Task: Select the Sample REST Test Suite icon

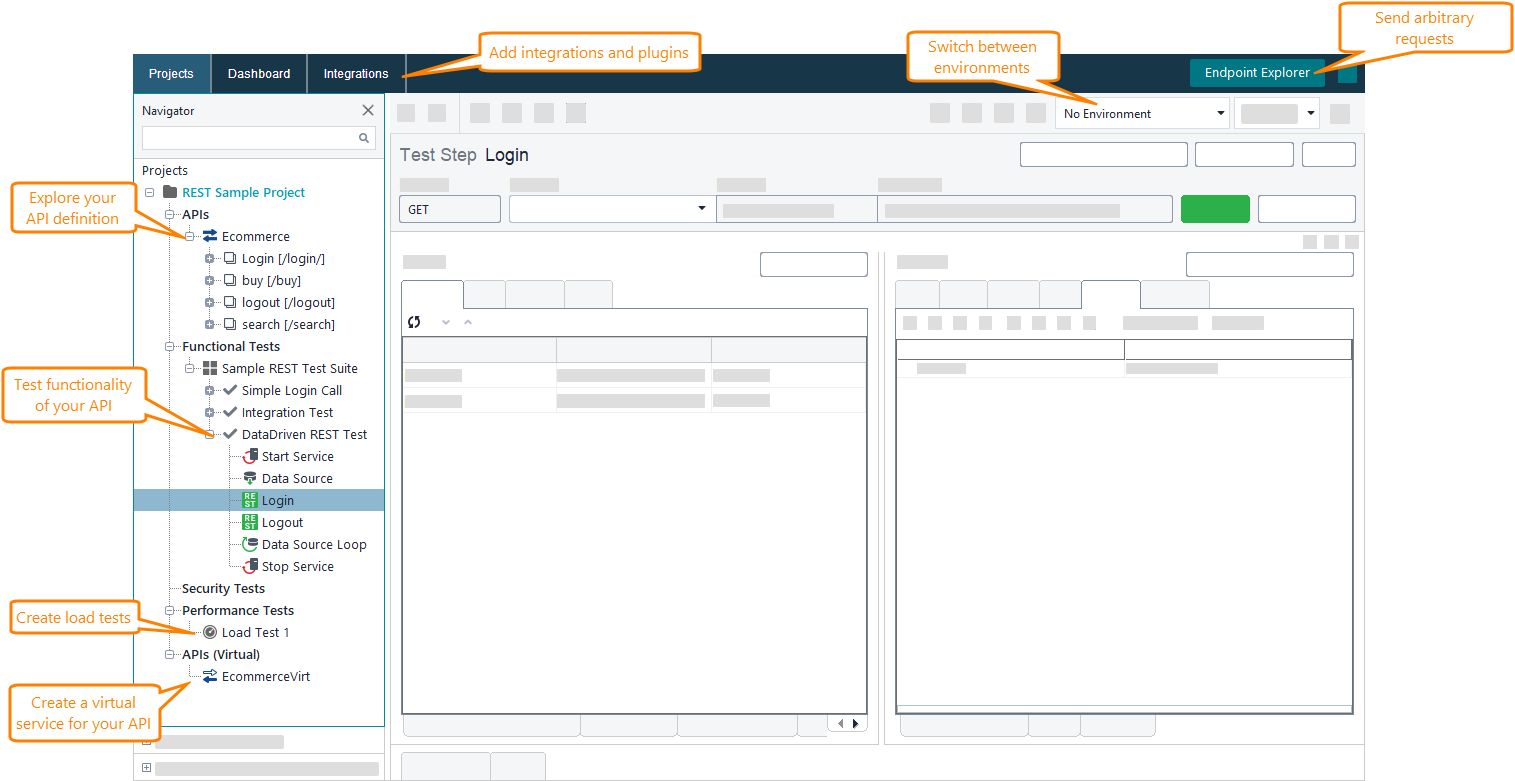Action: coord(209,368)
